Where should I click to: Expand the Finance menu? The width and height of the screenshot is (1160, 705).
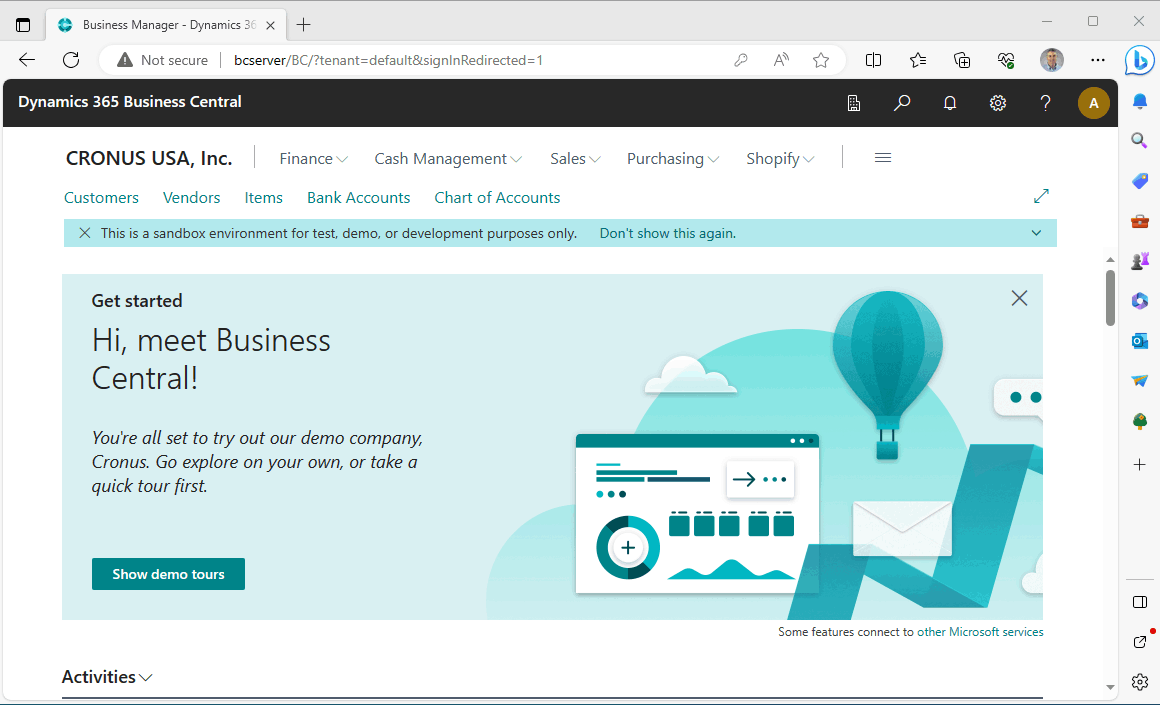click(313, 159)
